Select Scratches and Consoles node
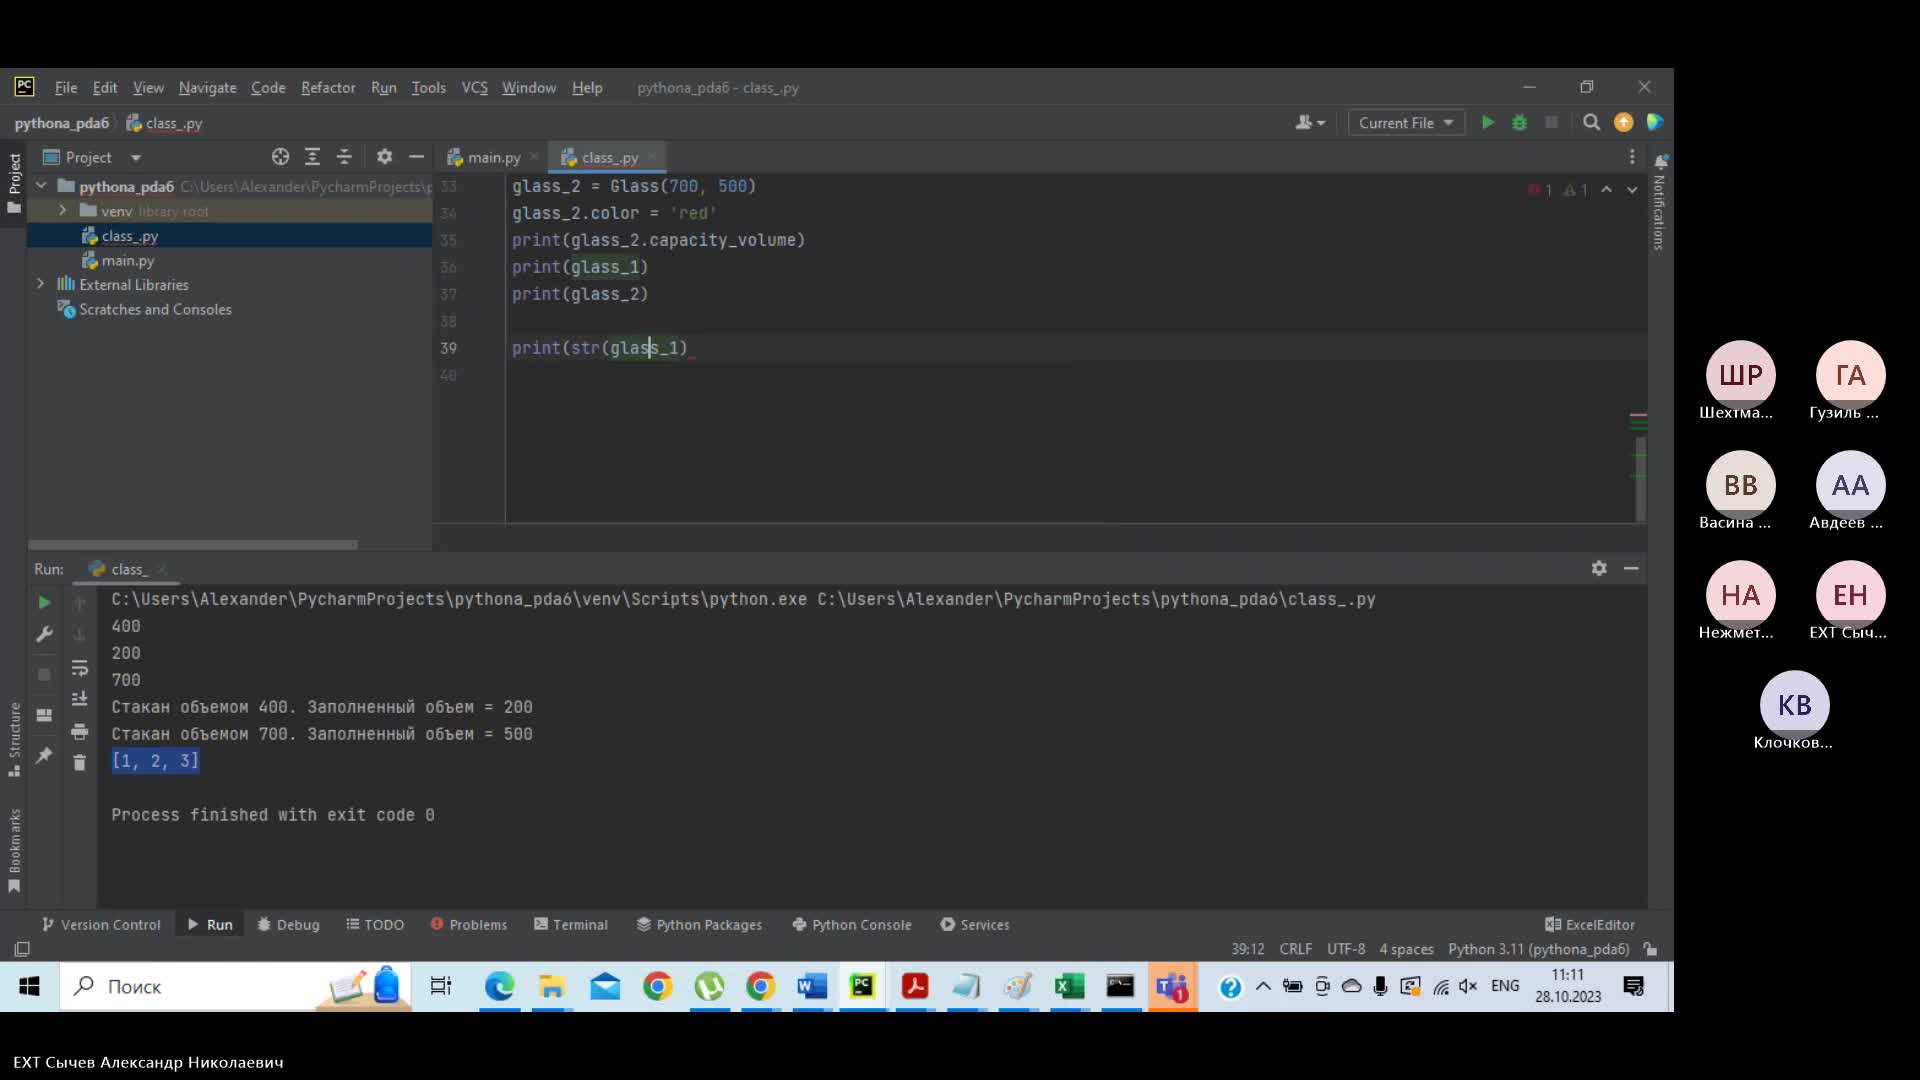The width and height of the screenshot is (1920, 1080). (155, 309)
